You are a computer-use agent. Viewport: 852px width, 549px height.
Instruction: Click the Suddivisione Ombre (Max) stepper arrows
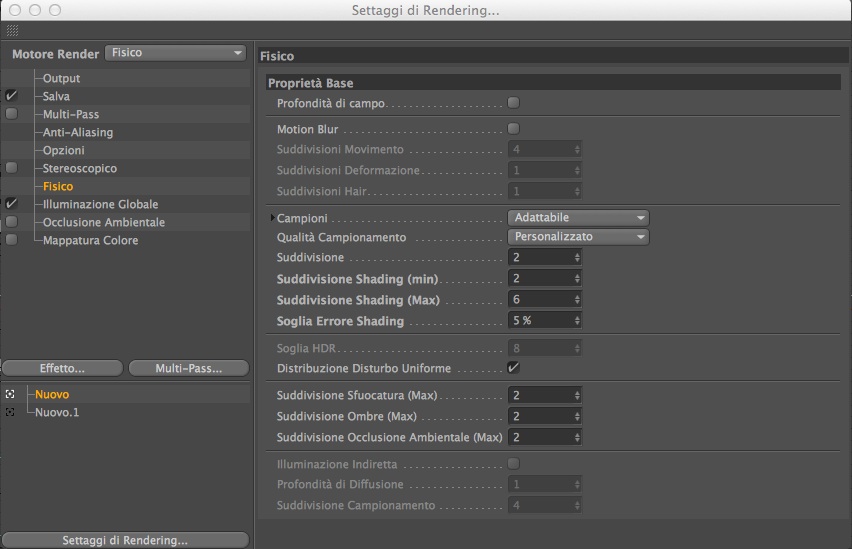[577, 416]
